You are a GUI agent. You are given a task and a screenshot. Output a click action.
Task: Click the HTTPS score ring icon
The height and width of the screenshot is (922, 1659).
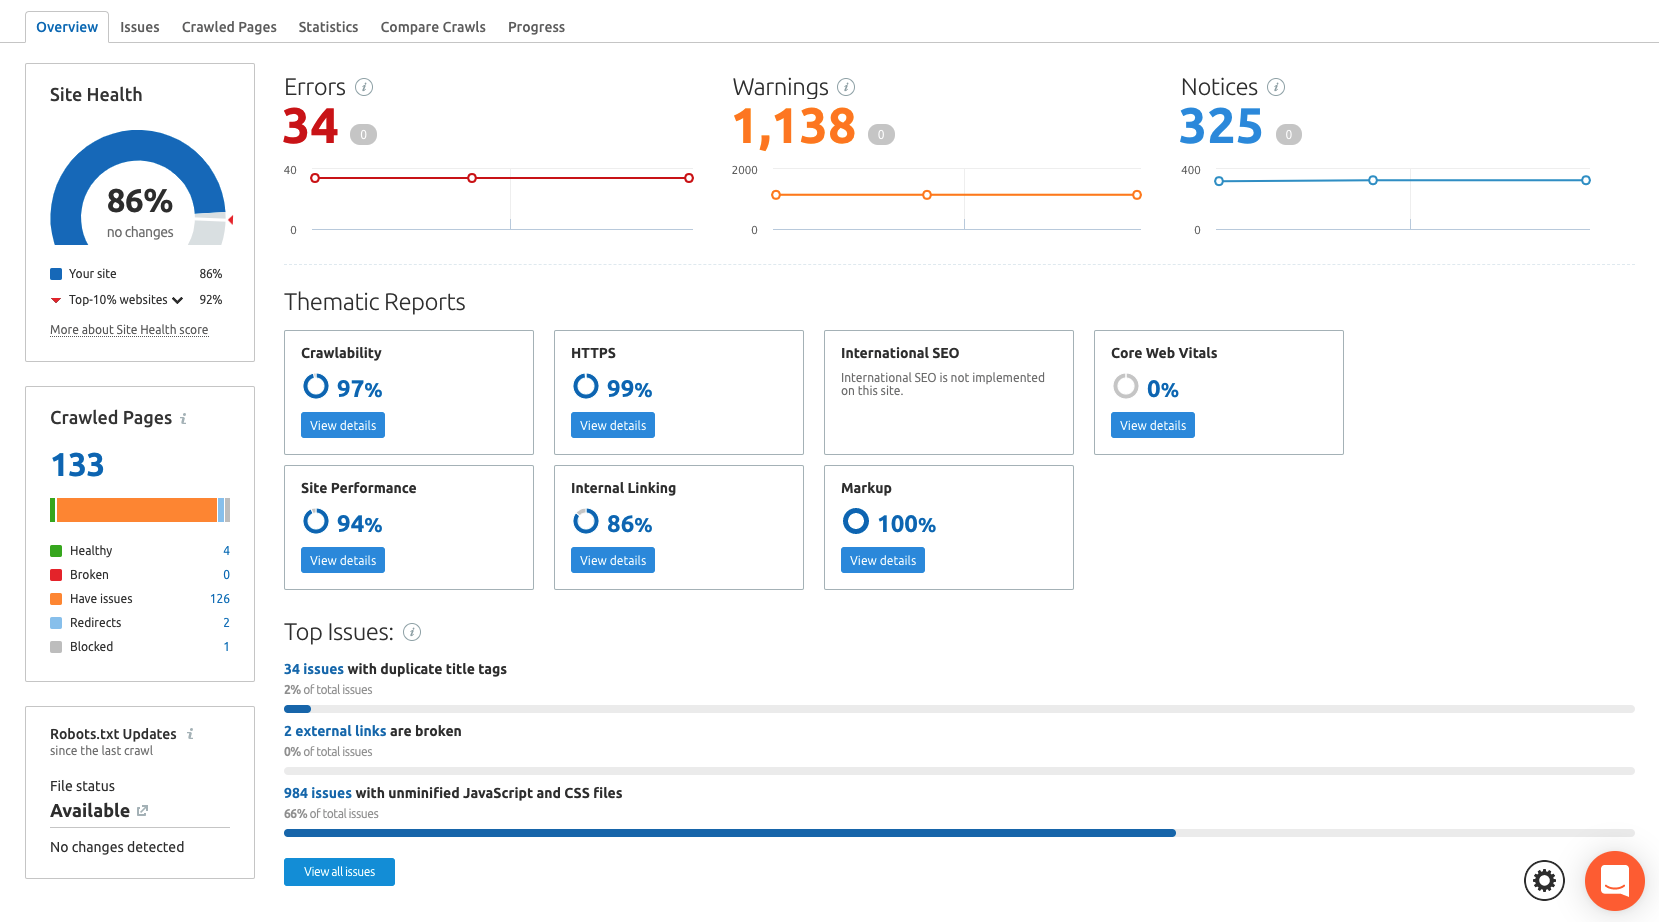[x=586, y=386]
